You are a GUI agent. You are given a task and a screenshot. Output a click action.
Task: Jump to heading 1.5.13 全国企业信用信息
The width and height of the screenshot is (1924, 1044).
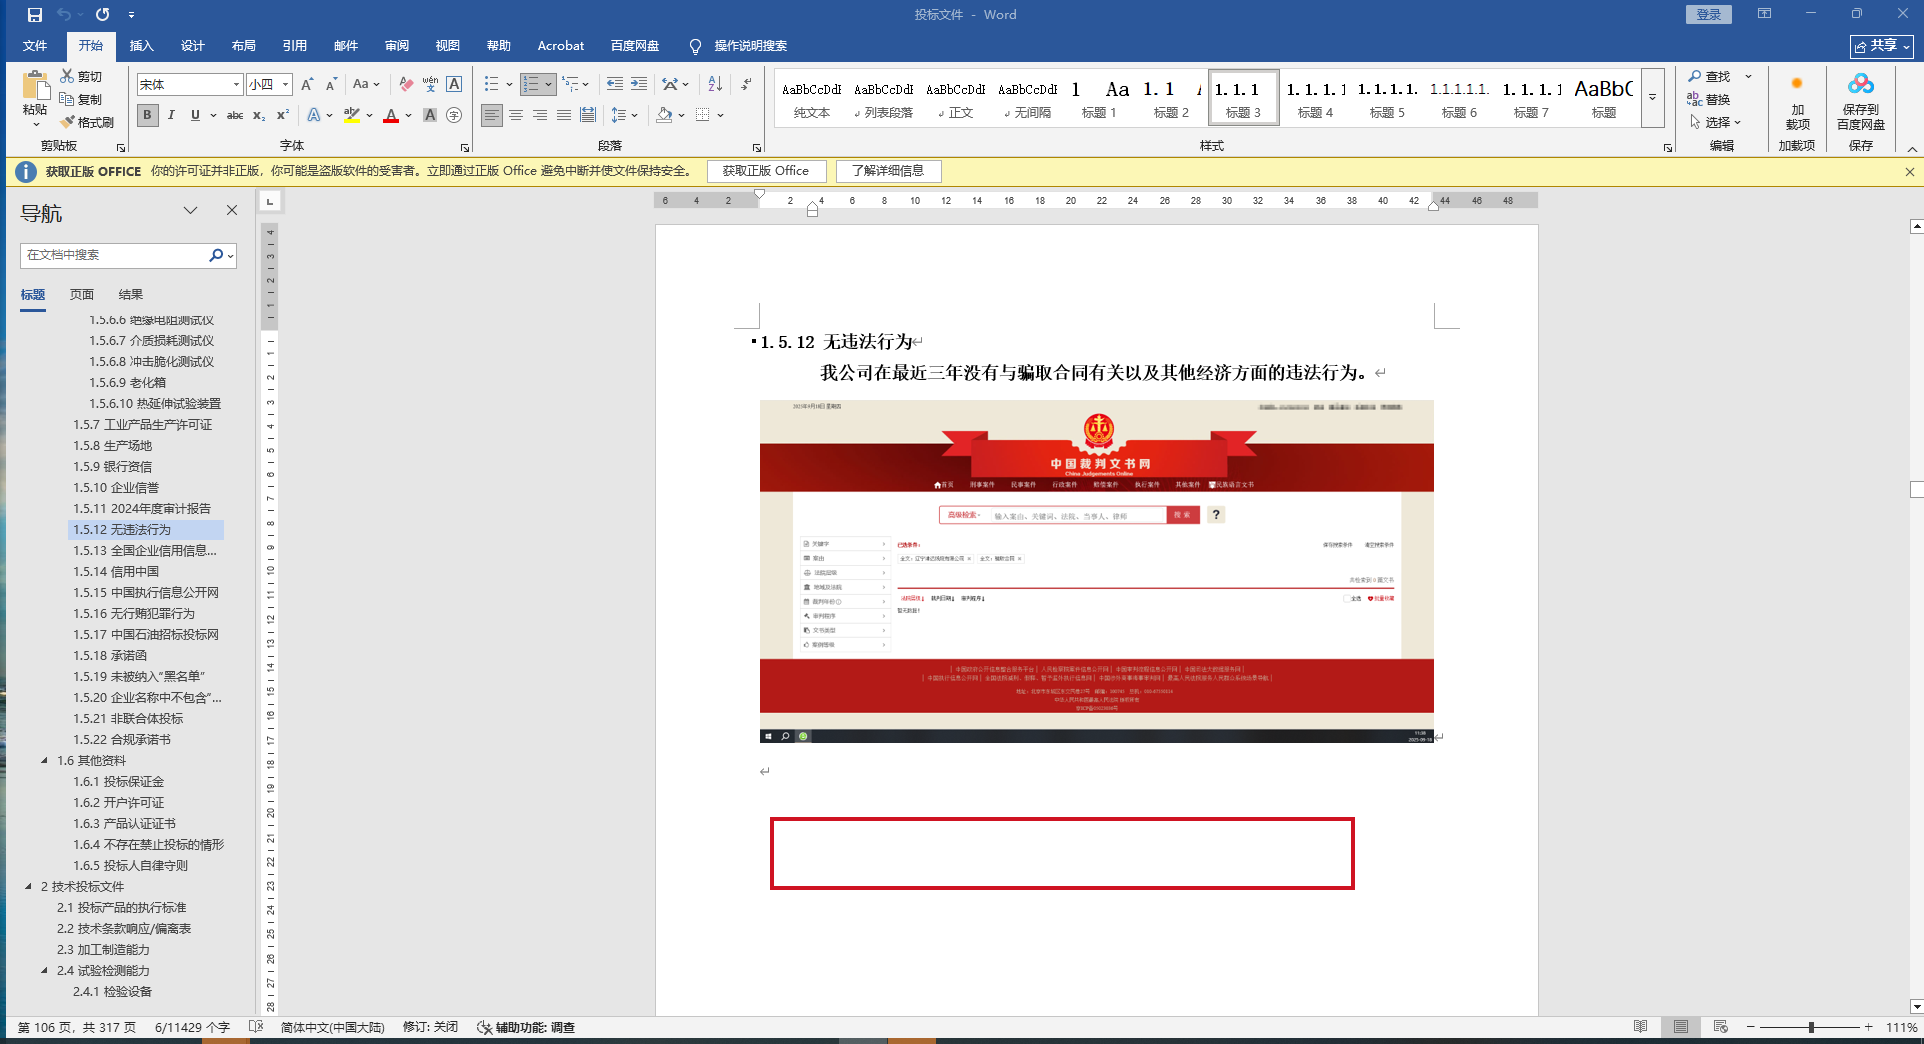[145, 551]
